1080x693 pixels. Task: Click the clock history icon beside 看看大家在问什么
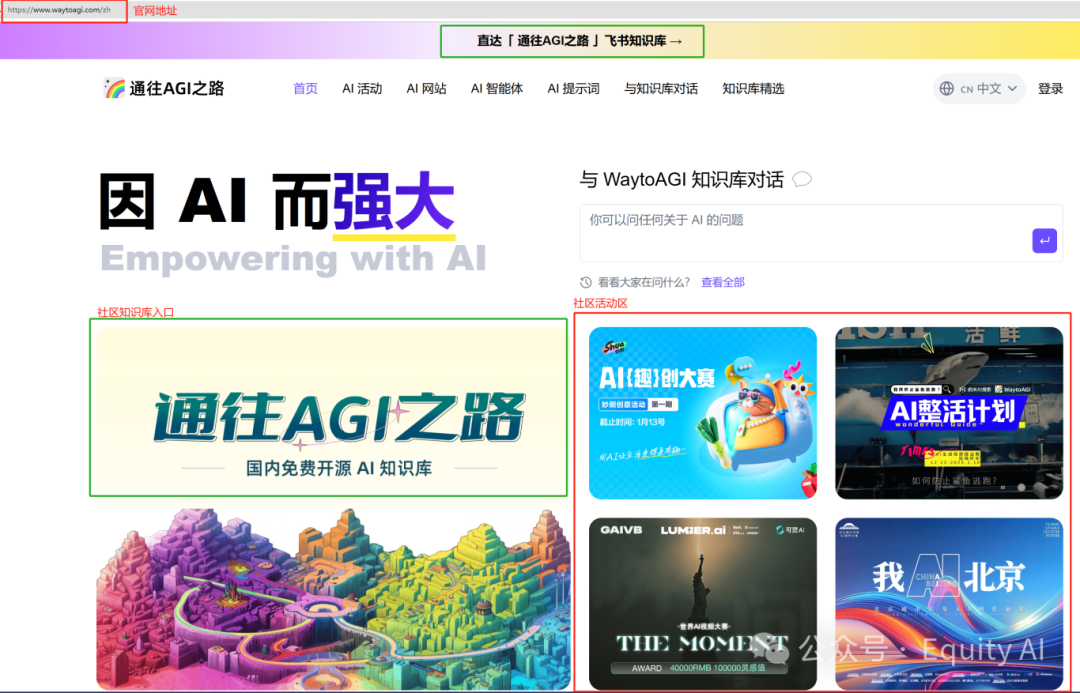coord(585,282)
